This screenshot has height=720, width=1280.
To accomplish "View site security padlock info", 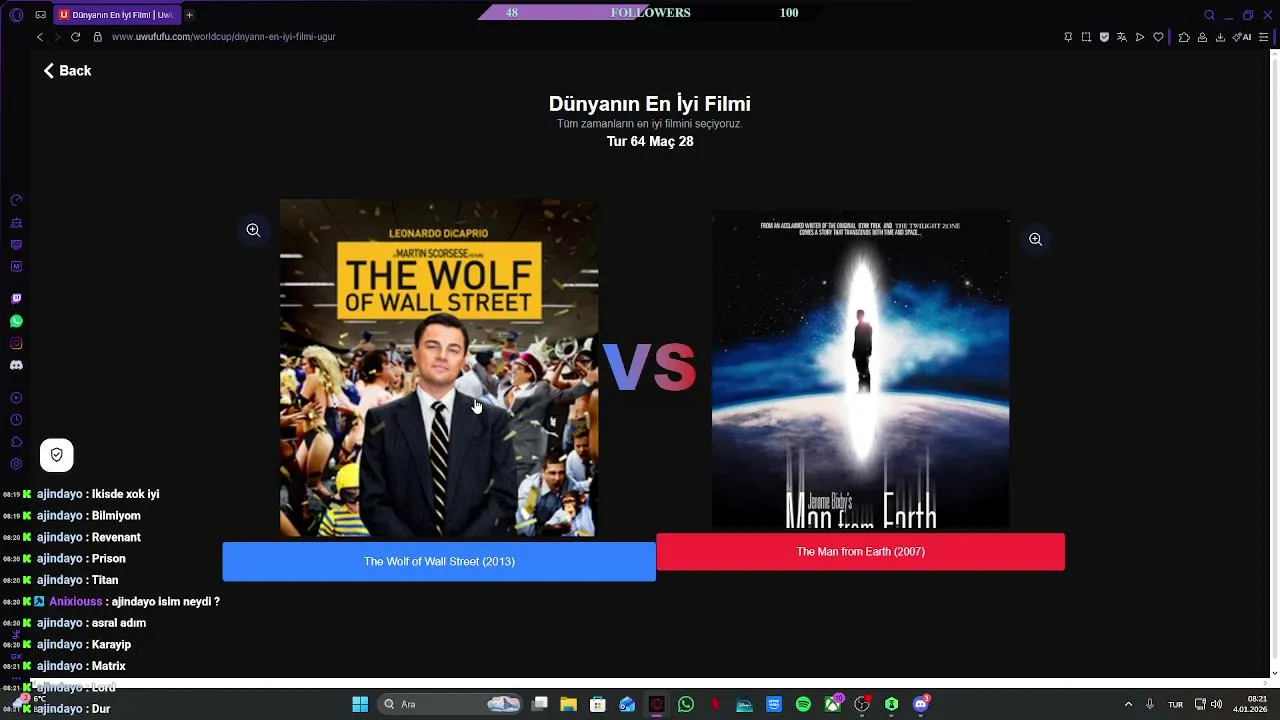I will click(97, 37).
